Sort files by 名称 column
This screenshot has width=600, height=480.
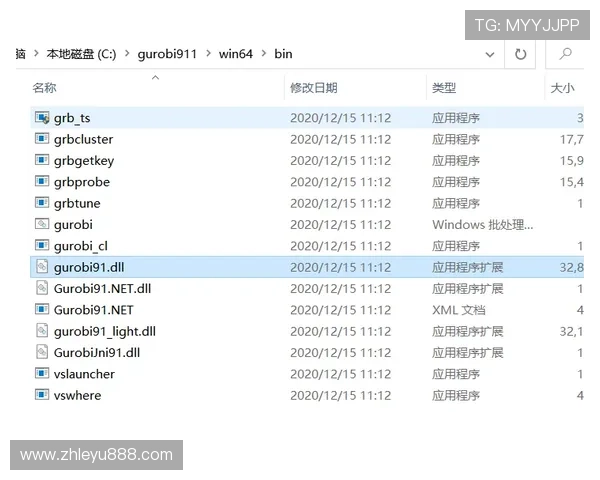[44, 88]
